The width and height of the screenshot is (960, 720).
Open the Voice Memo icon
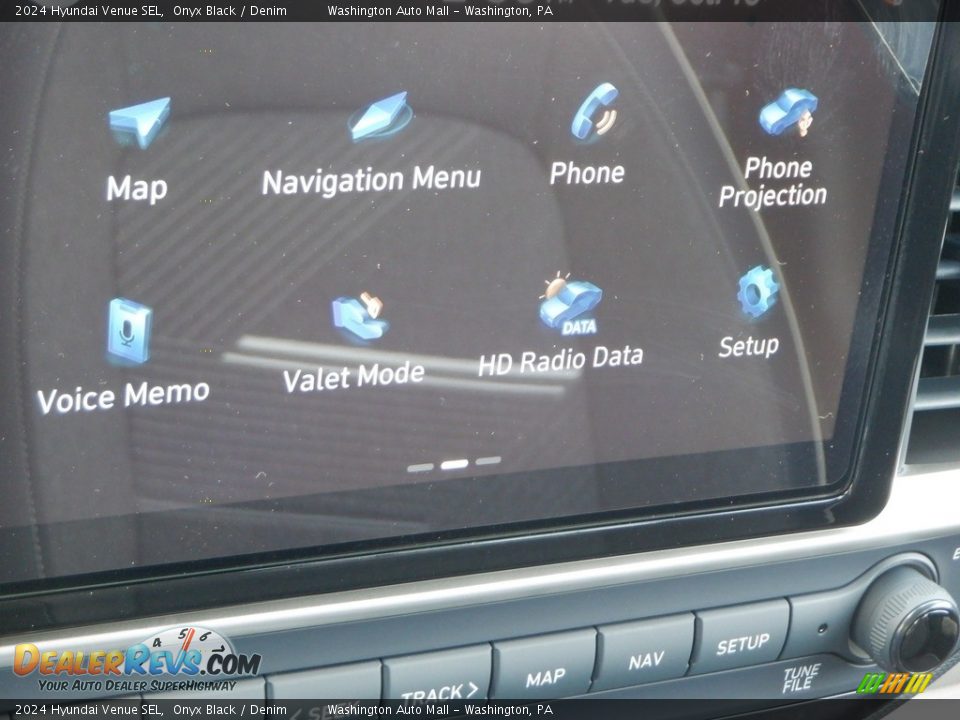click(129, 332)
